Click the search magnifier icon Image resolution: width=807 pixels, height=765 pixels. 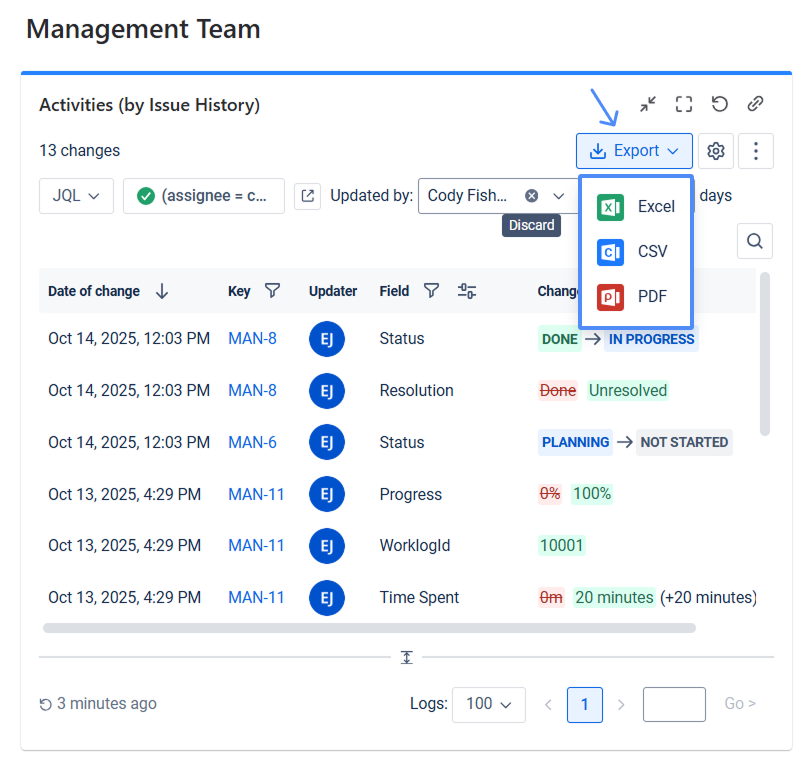point(755,241)
